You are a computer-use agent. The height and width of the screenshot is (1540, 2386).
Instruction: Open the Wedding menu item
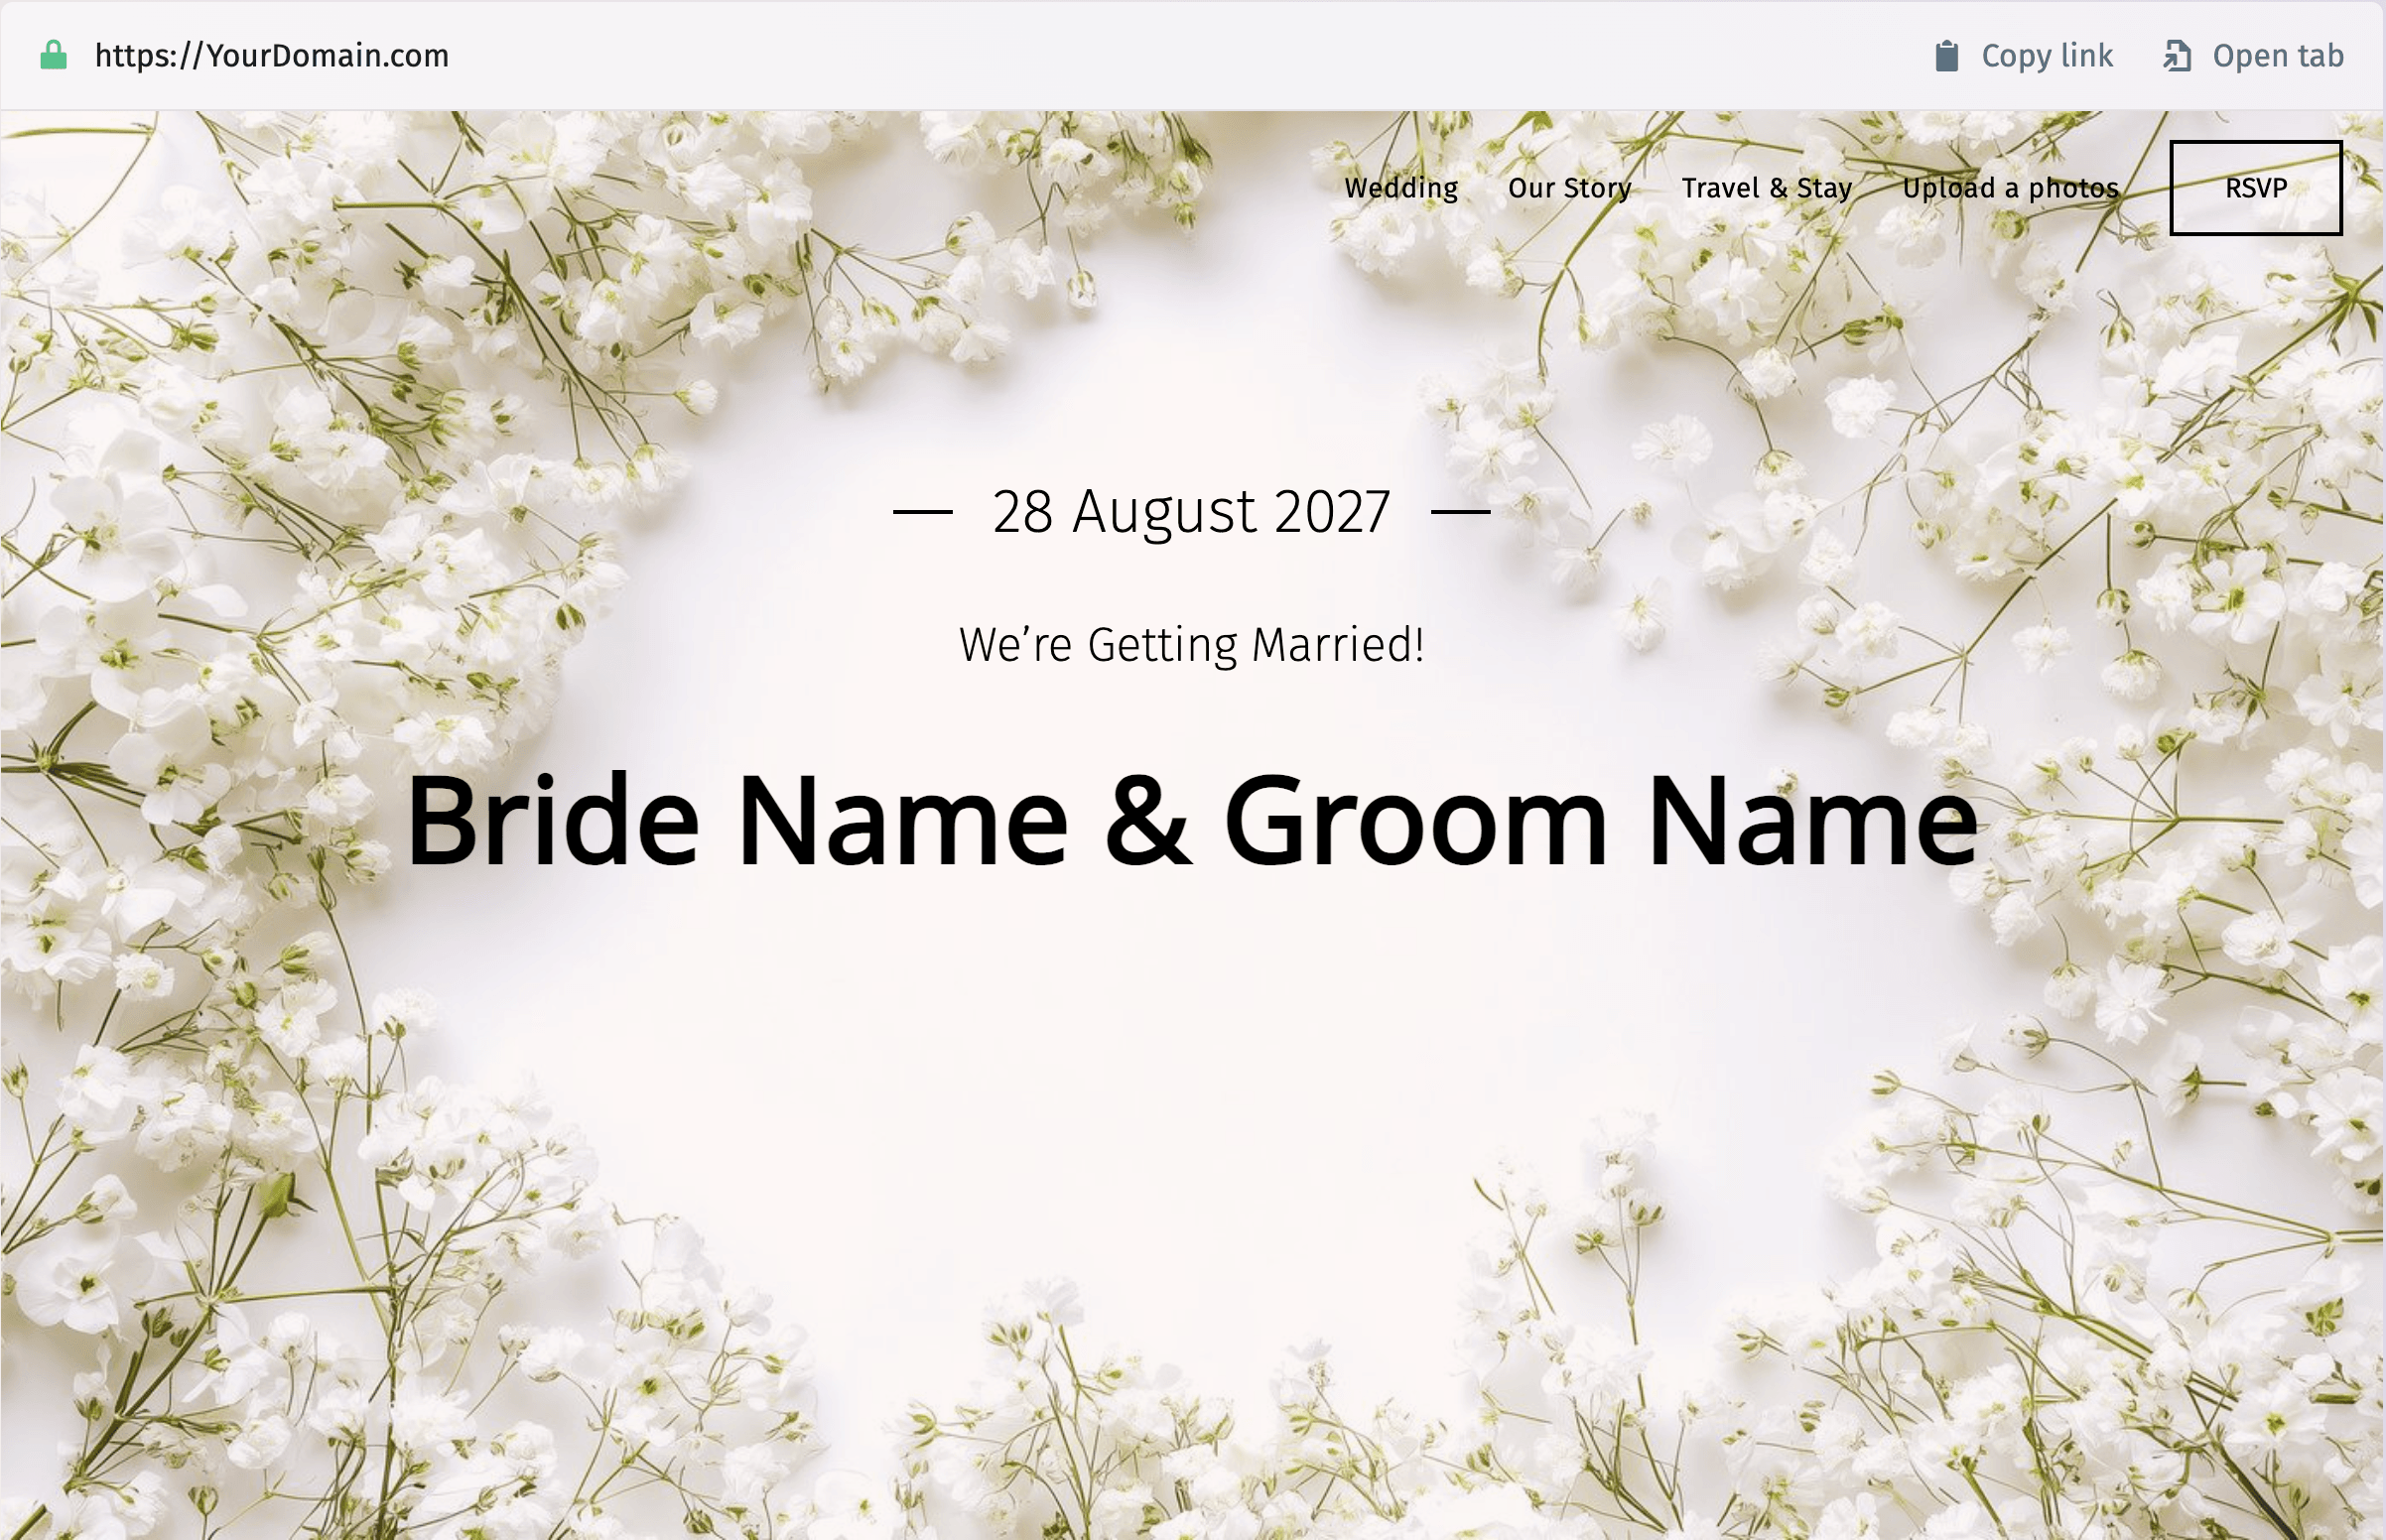coord(1400,188)
